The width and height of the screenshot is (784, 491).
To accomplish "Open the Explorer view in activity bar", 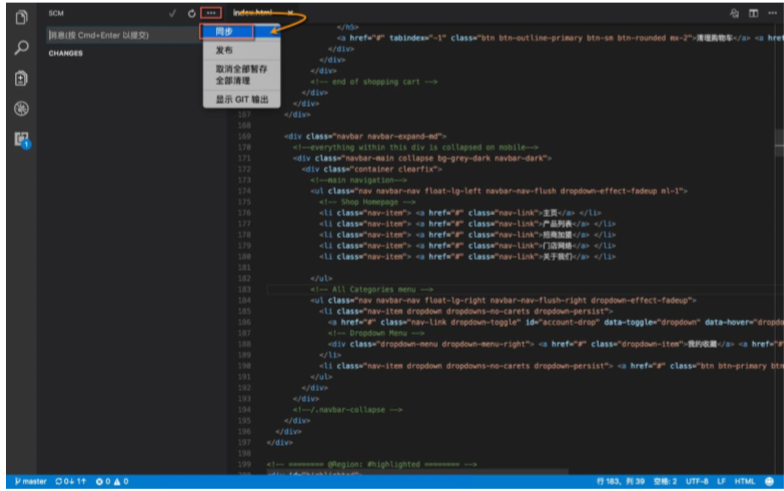I will (21, 18).
